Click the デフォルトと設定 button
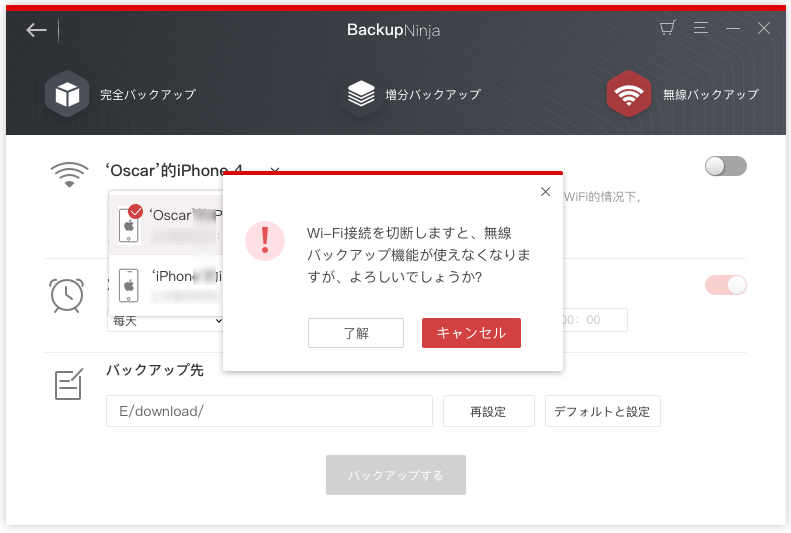 pos(602,411)
